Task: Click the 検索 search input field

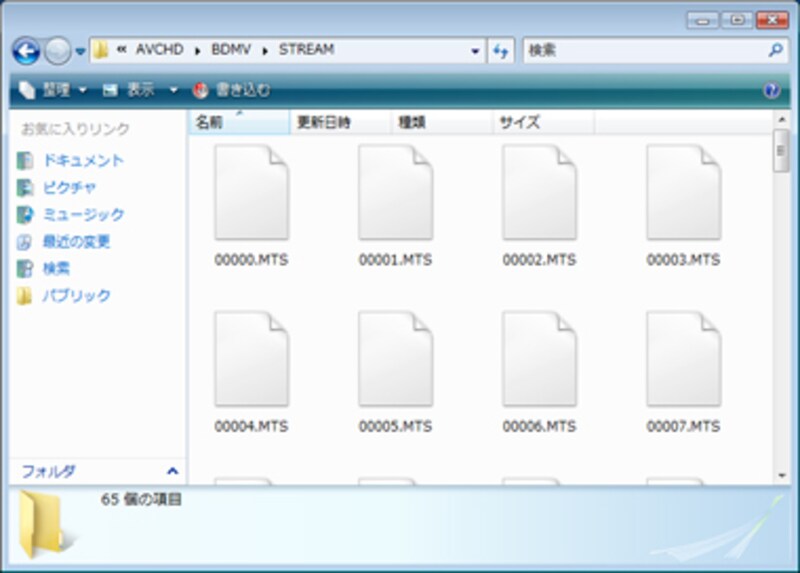Action: [640, 50]
